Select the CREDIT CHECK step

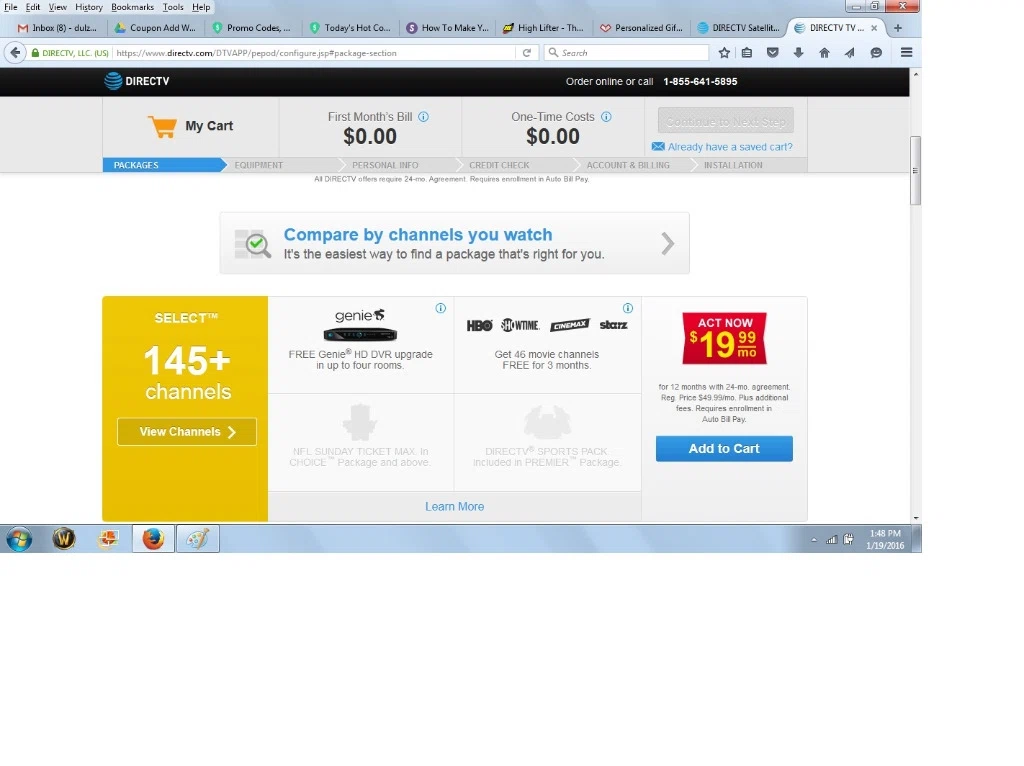(499, 165)
